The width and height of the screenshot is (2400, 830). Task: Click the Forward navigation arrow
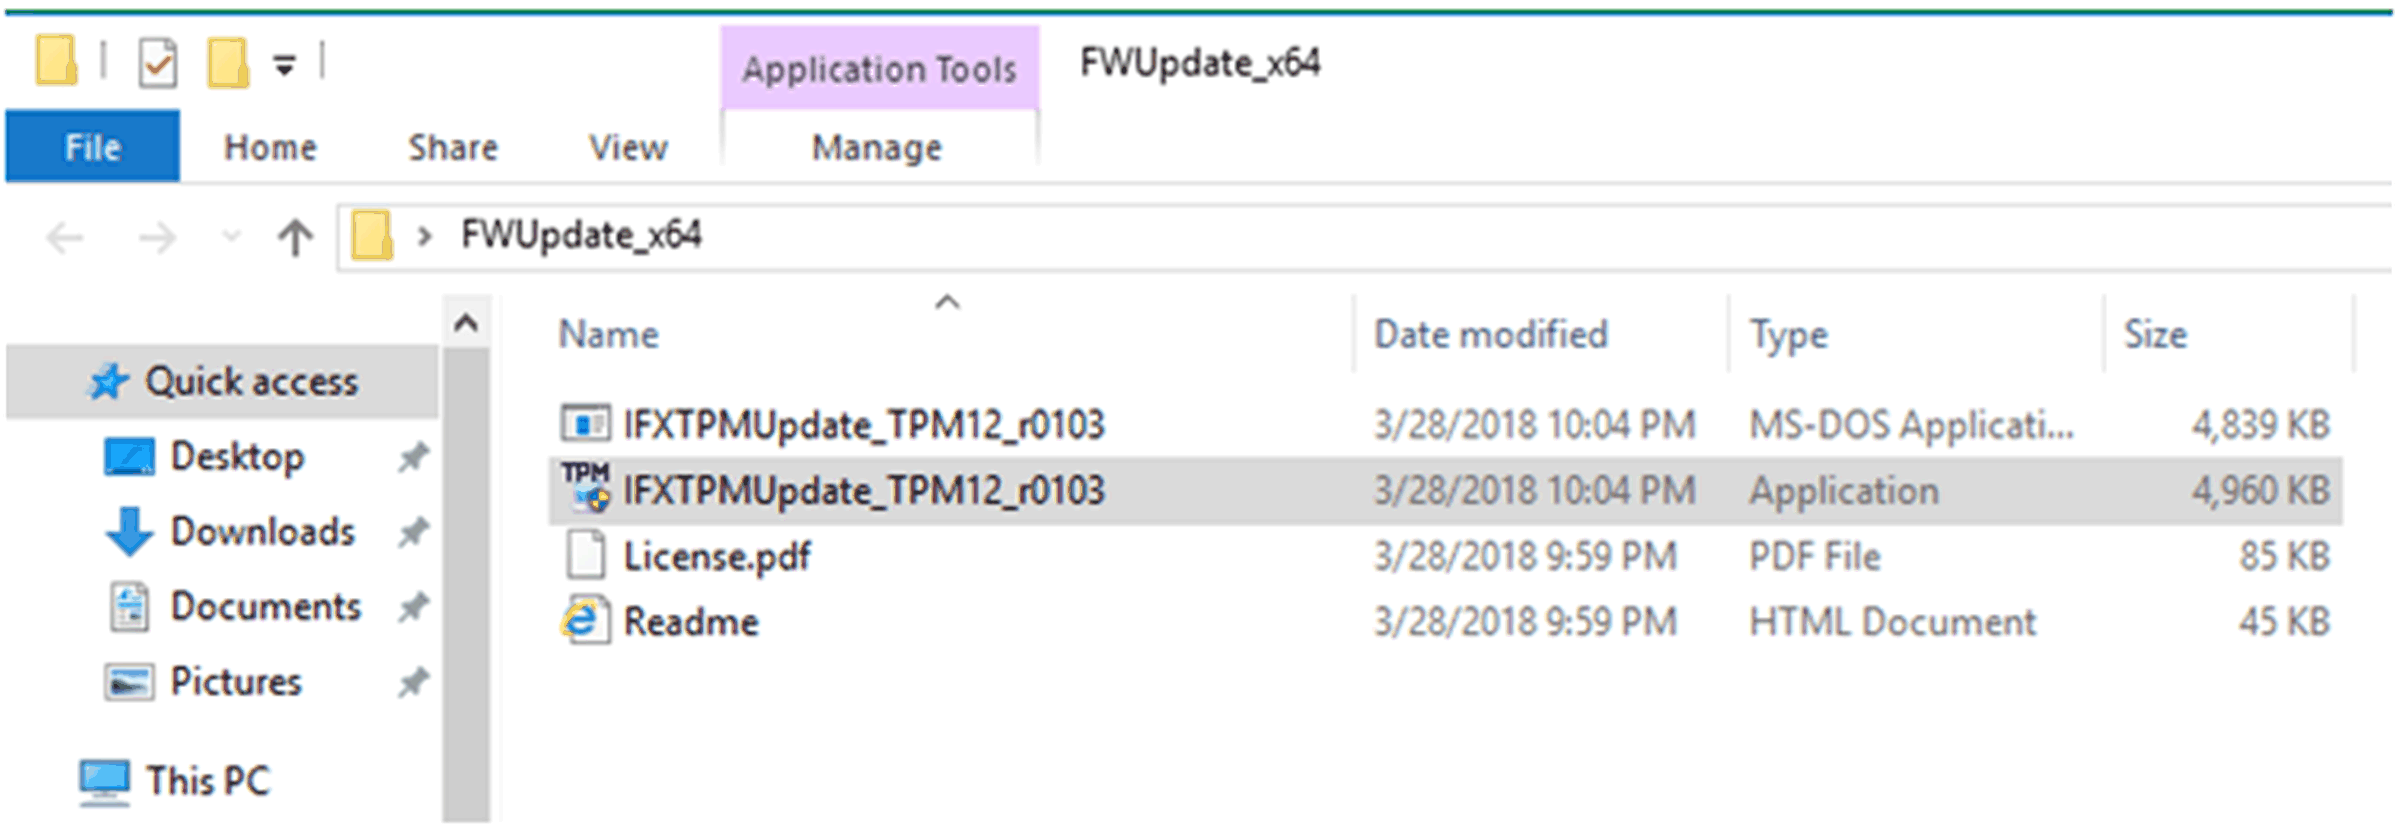click(157, 237)
